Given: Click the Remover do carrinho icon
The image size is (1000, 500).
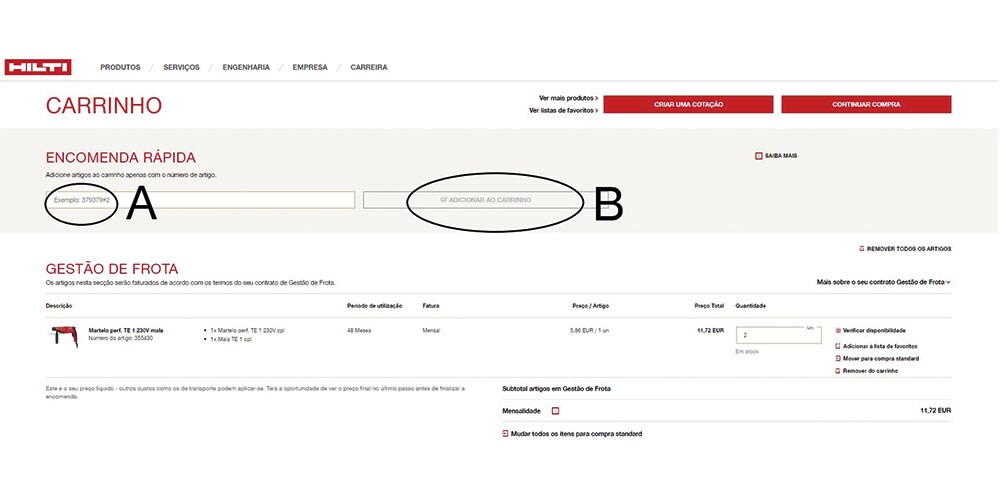Looking at the screenshot, I should pos(838,371).
